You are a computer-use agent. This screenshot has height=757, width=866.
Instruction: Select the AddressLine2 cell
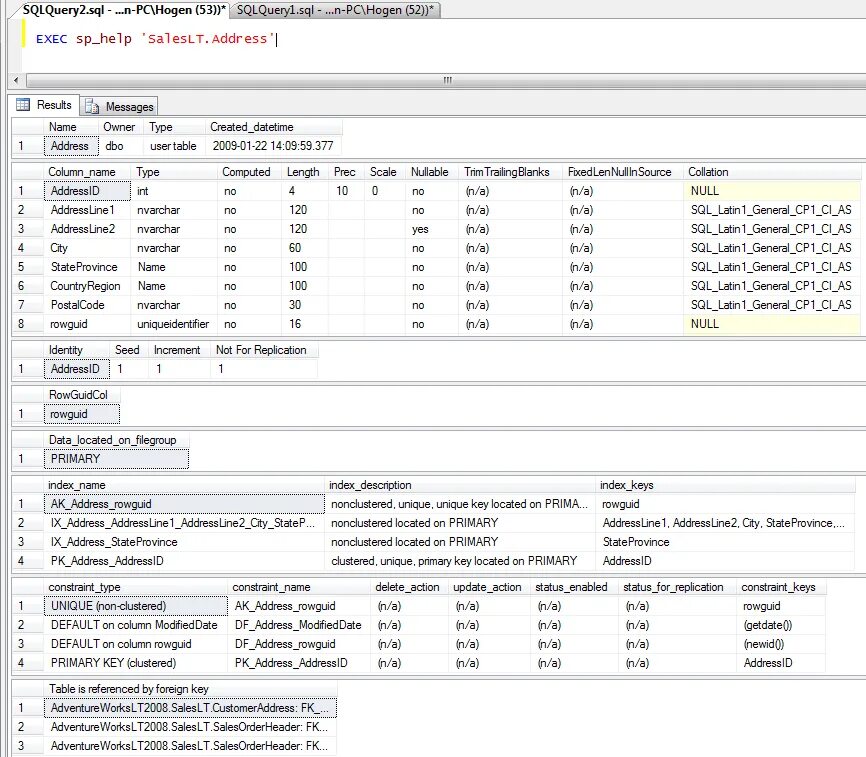87,229
